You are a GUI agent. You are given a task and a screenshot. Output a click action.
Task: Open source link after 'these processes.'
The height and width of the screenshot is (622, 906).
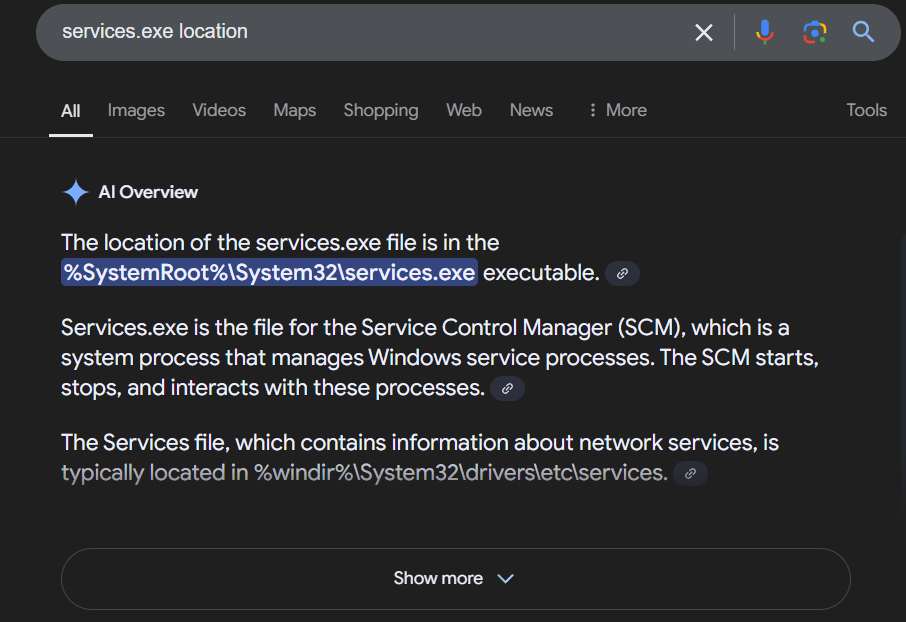point(507,388)
